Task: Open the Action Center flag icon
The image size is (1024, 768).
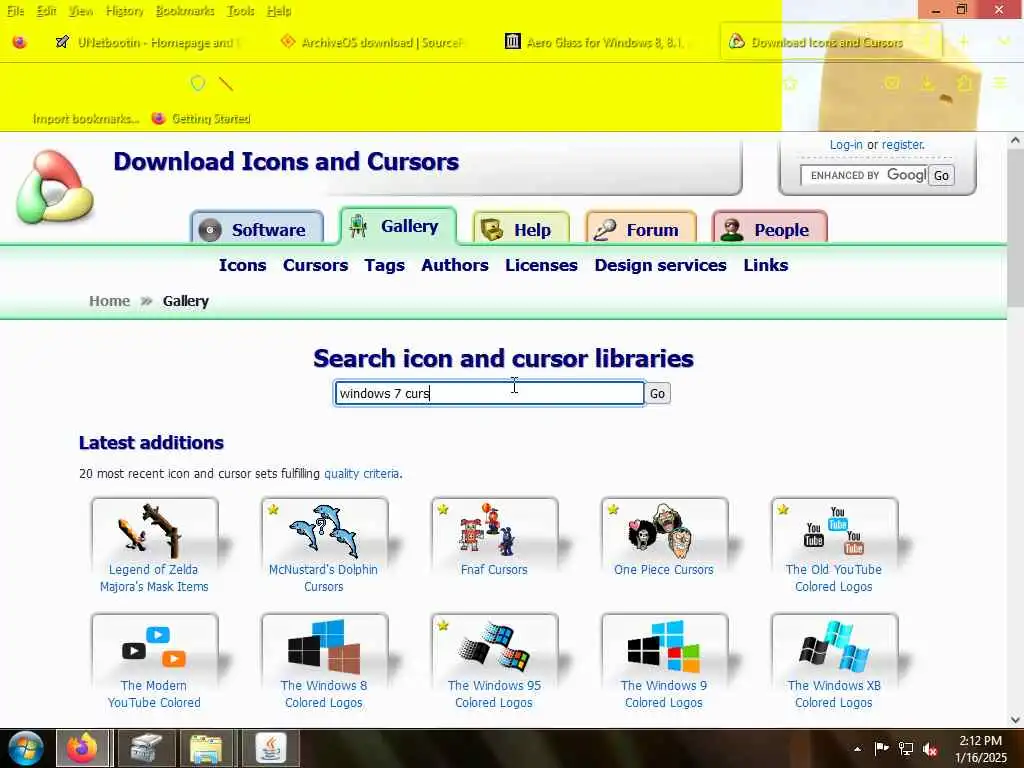Action: tap(881, 749)
